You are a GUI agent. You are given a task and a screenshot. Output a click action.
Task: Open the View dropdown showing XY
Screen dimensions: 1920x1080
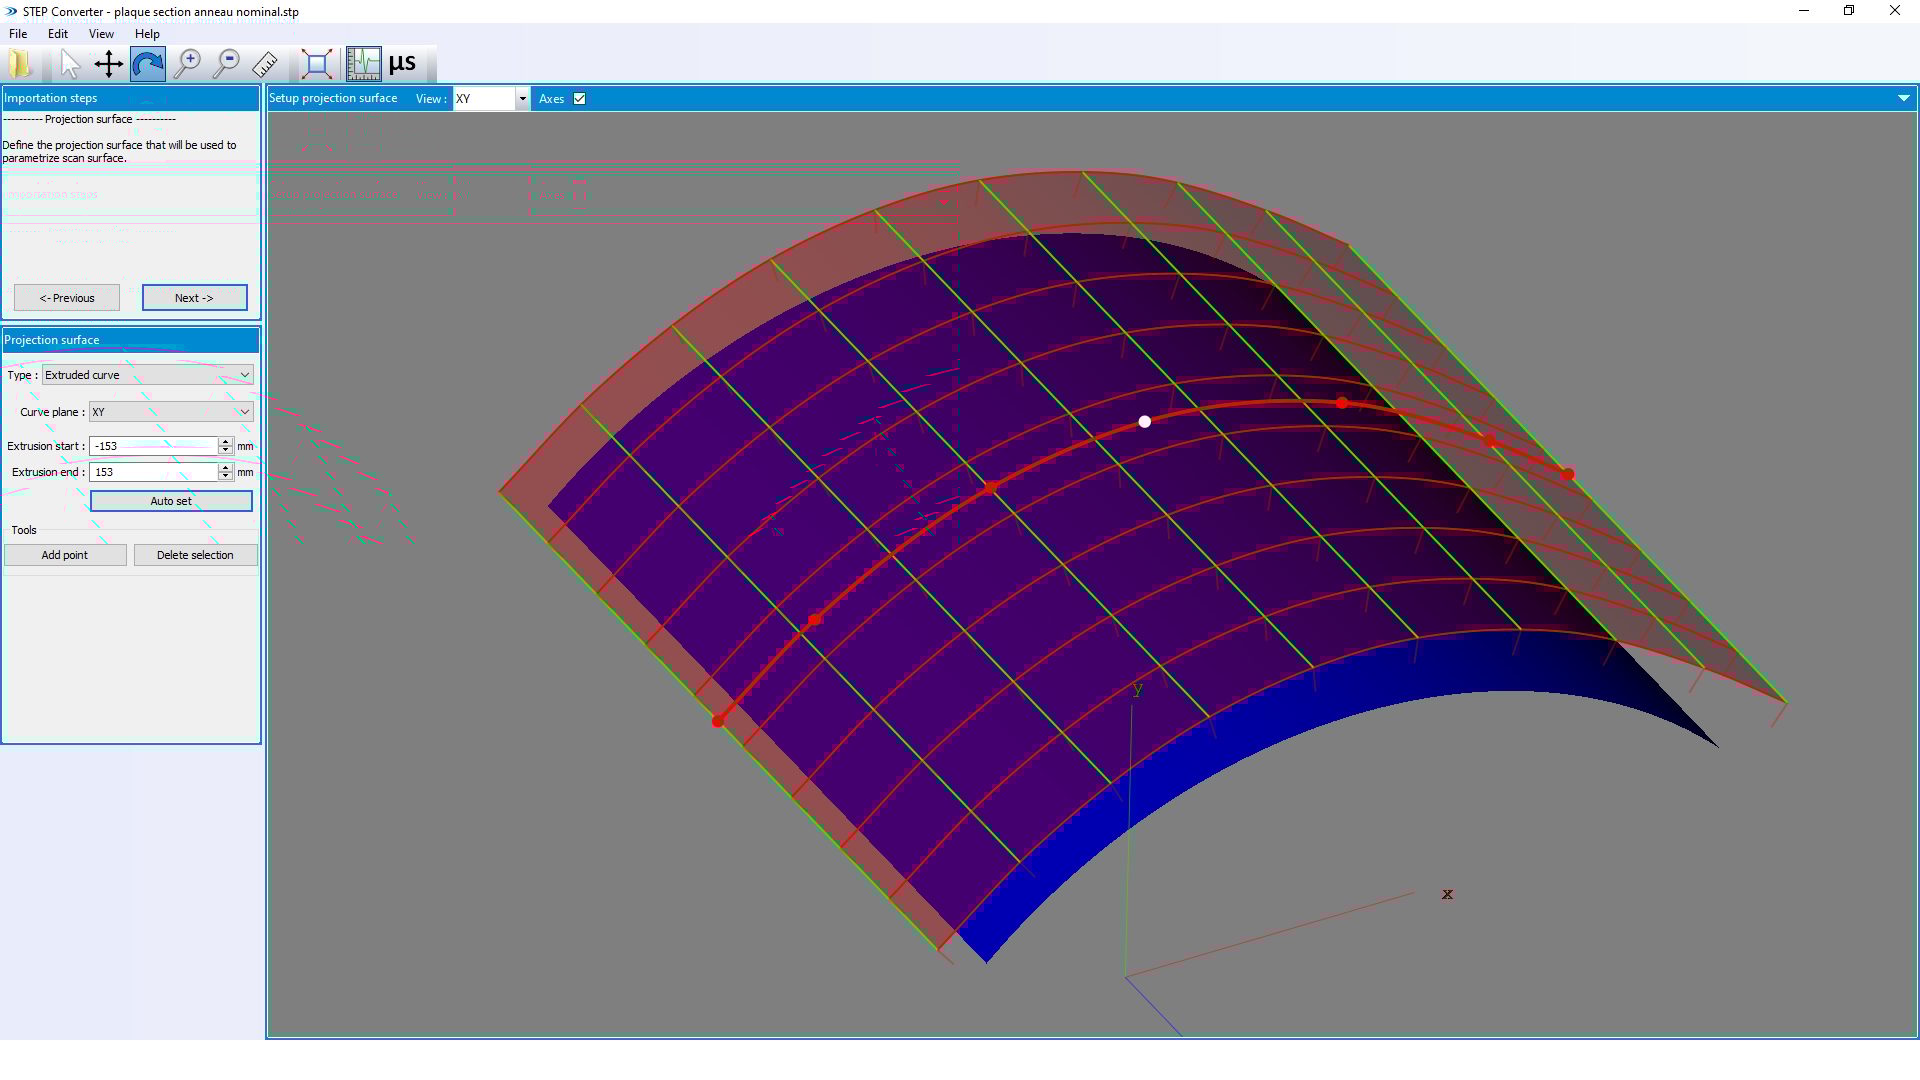click(522, 98)
